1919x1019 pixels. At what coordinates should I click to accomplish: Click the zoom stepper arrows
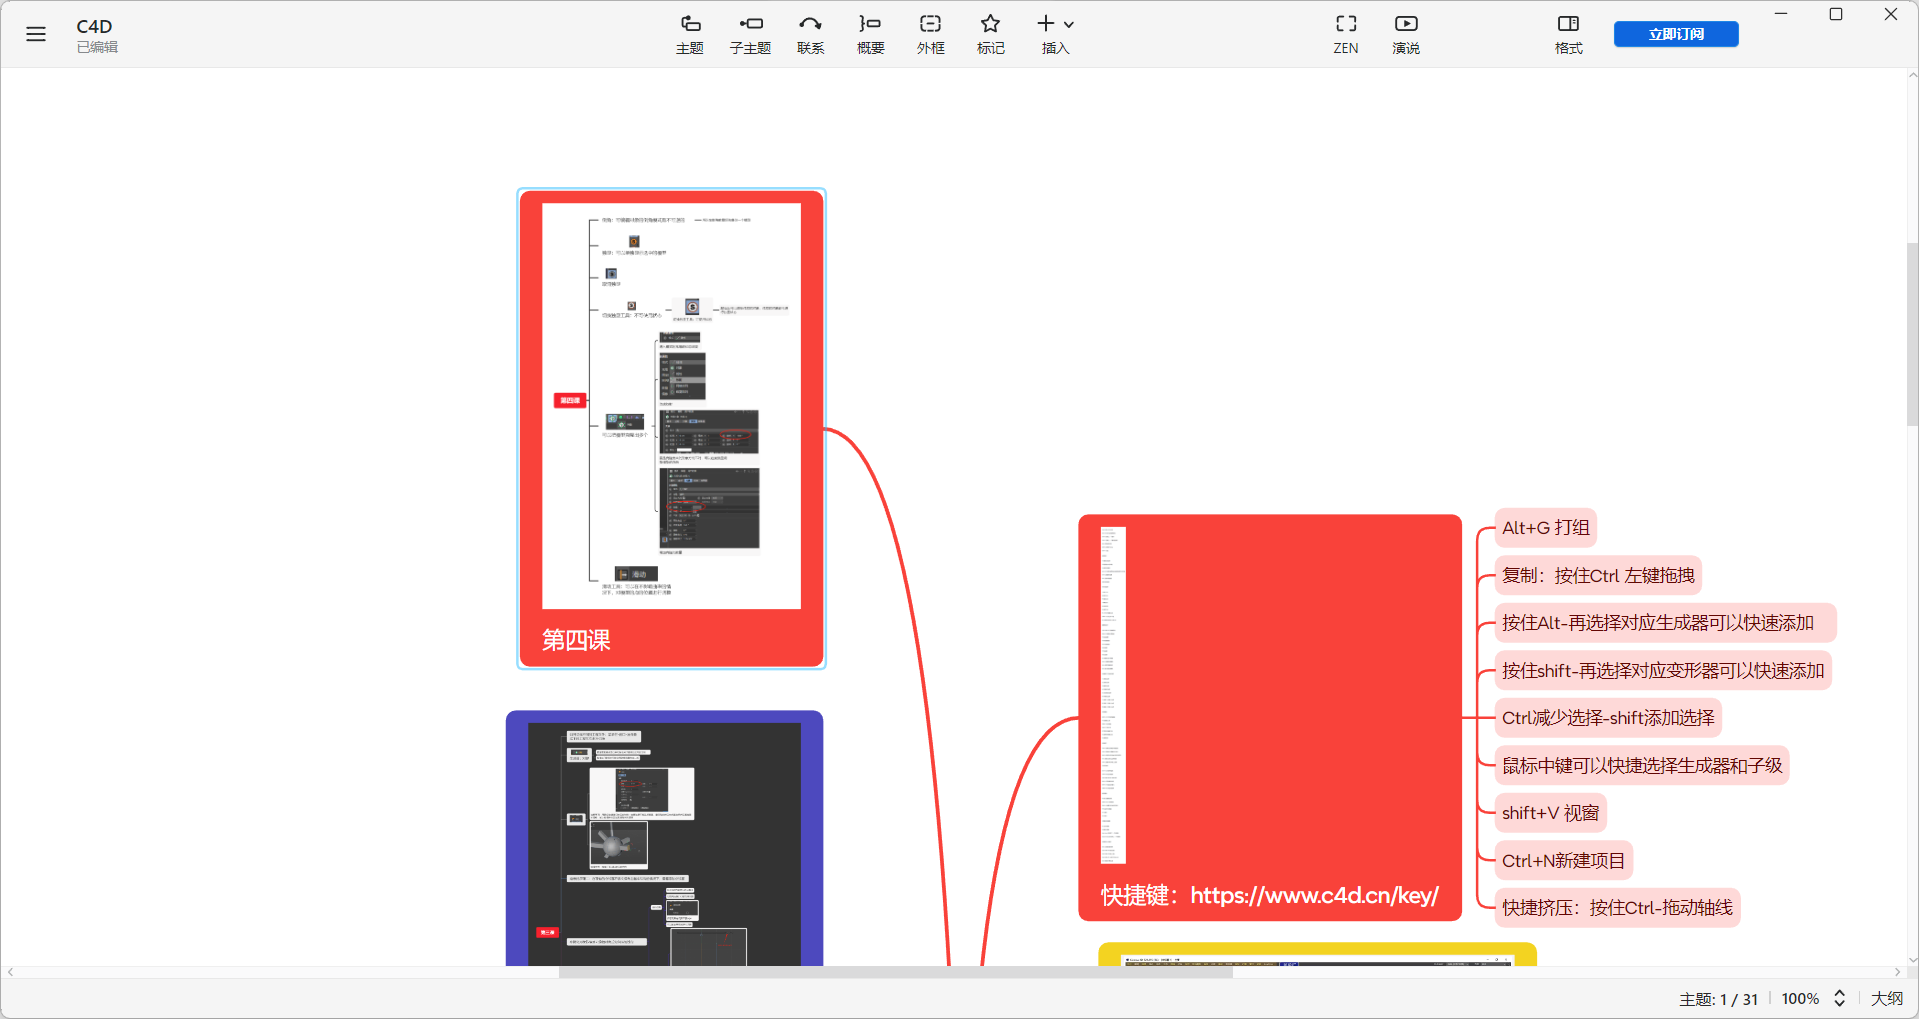[x=1839, y=998]
